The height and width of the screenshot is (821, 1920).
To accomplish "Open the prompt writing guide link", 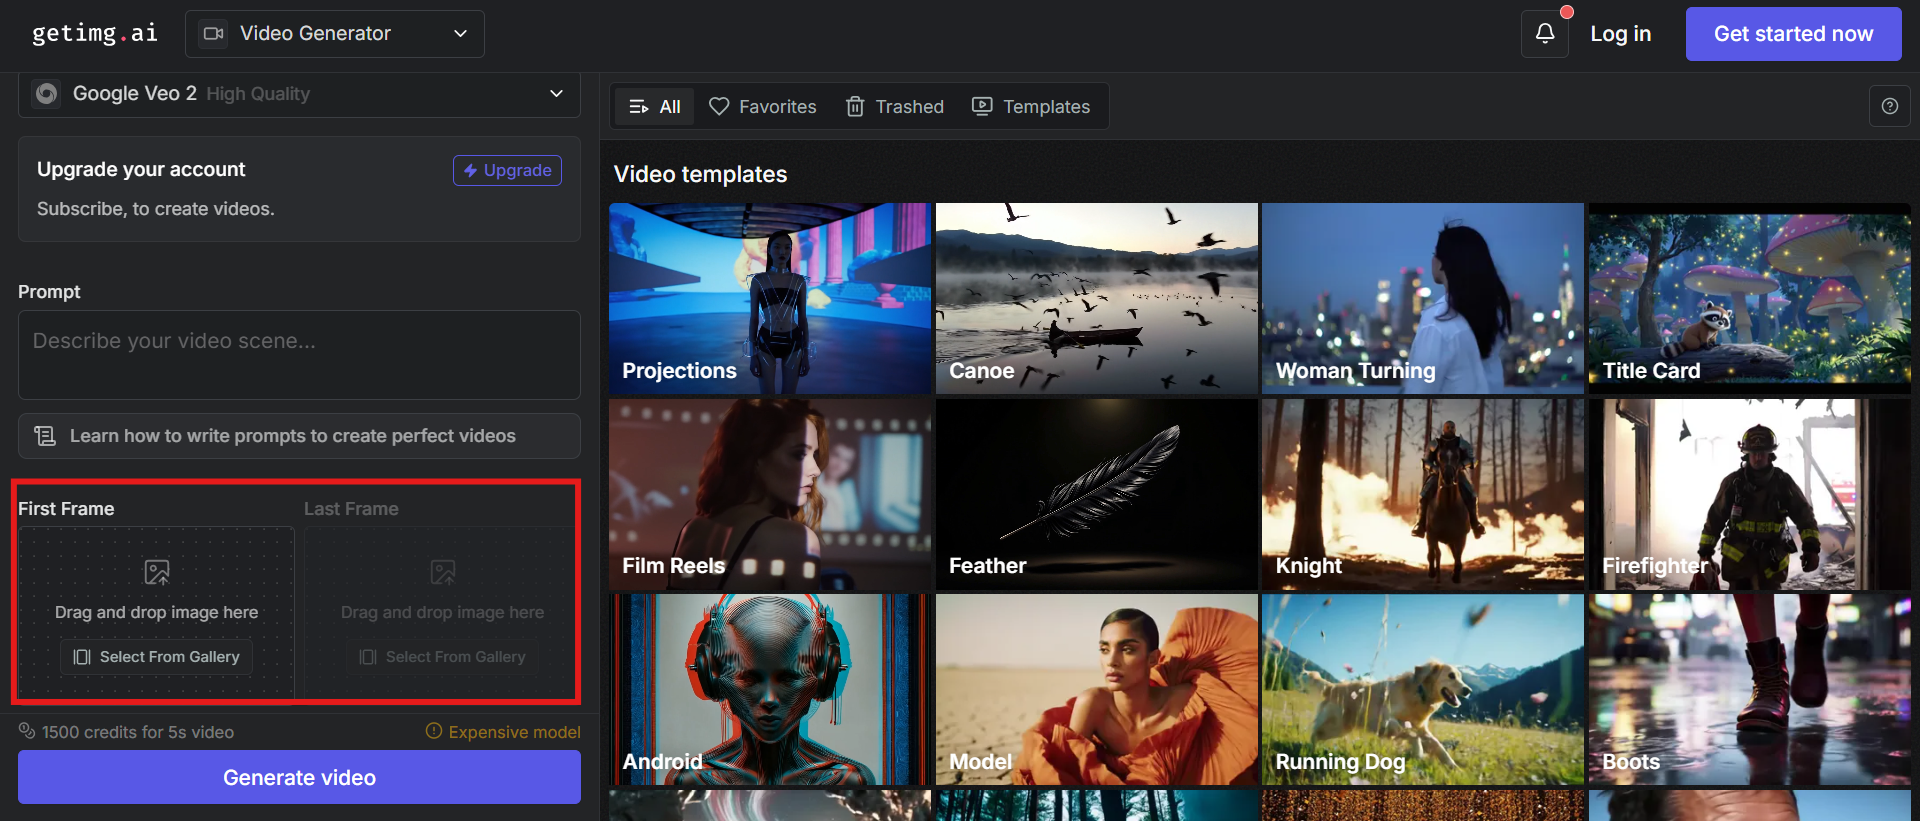I will point(299,436).
